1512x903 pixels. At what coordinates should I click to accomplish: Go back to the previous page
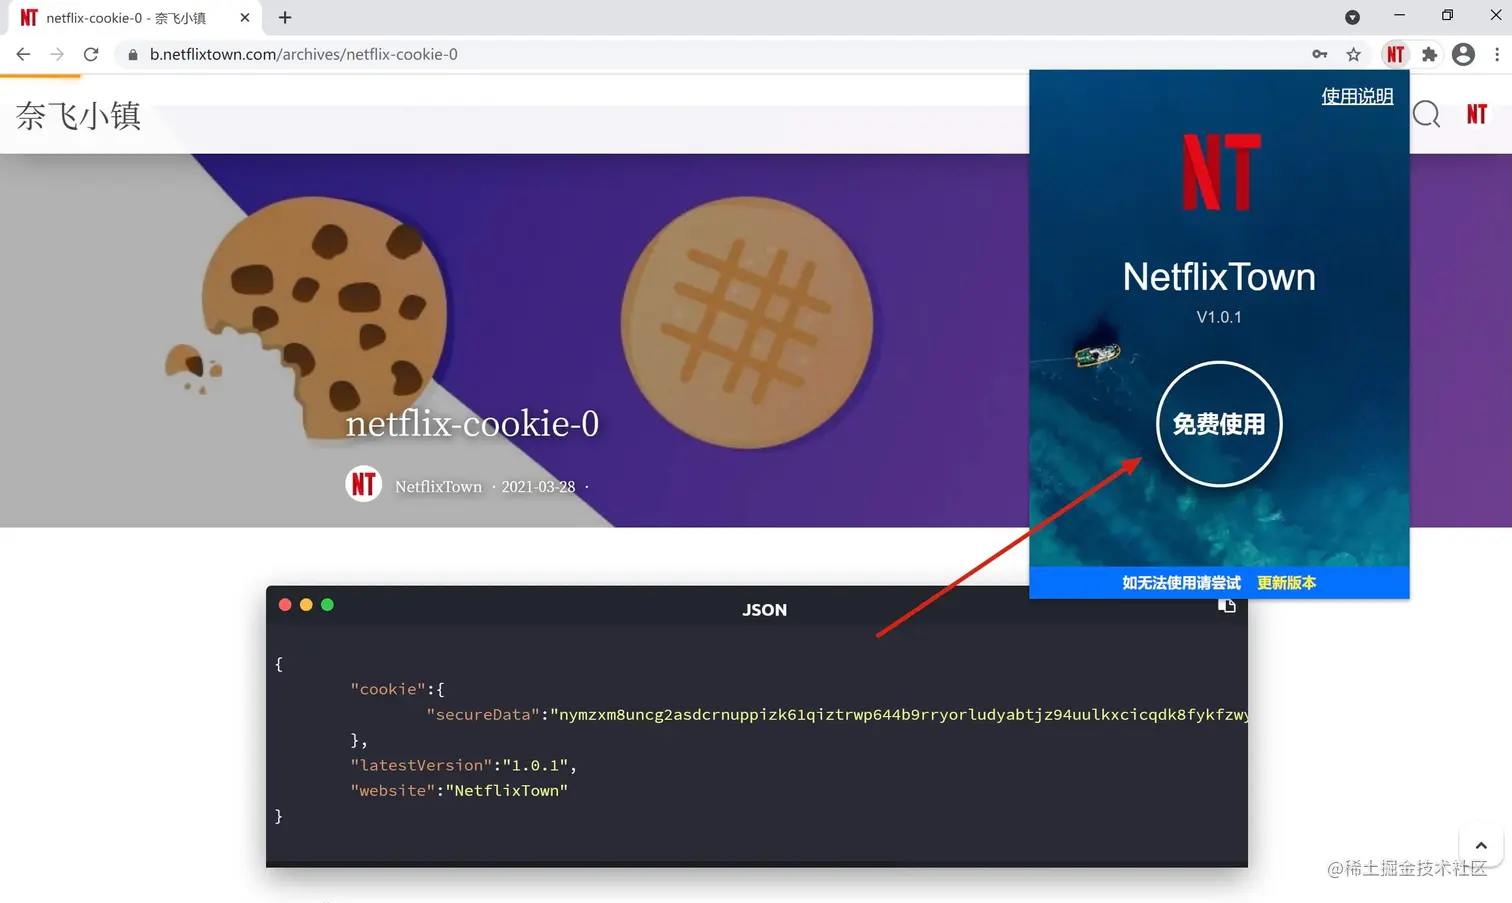[23, 54]
